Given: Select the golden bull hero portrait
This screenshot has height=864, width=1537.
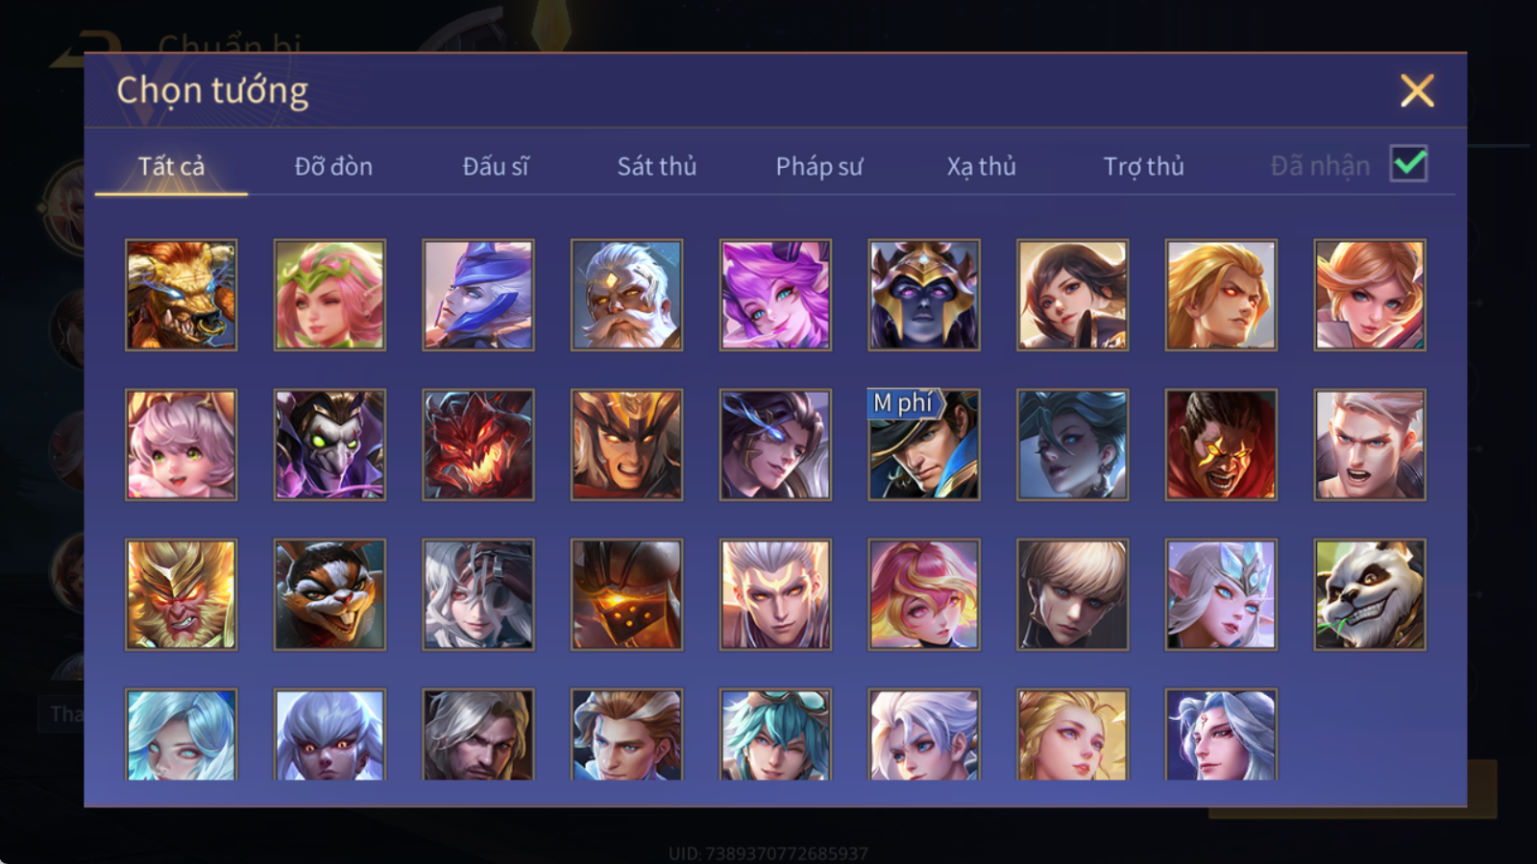Looking at the screenshot, I should [181, 295].
